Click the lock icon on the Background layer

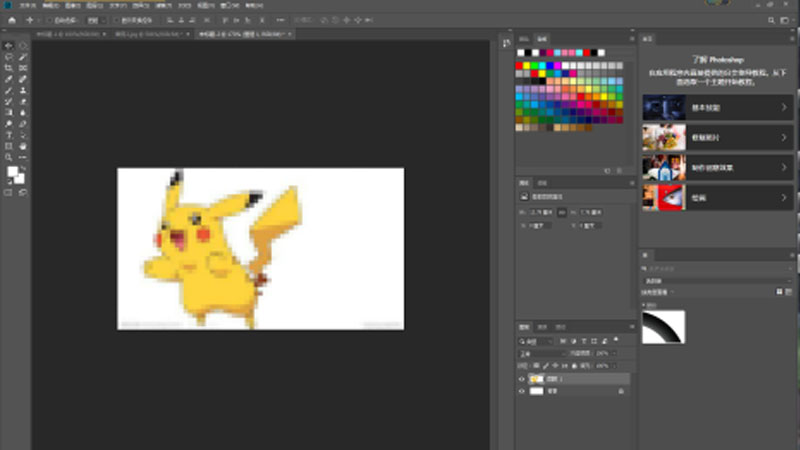click(621, 391)
